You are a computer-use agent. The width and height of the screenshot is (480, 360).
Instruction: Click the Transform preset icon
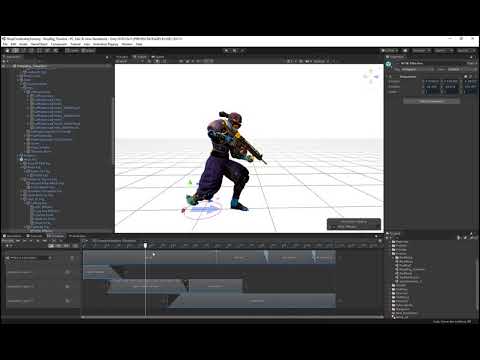tap(471, 77)
